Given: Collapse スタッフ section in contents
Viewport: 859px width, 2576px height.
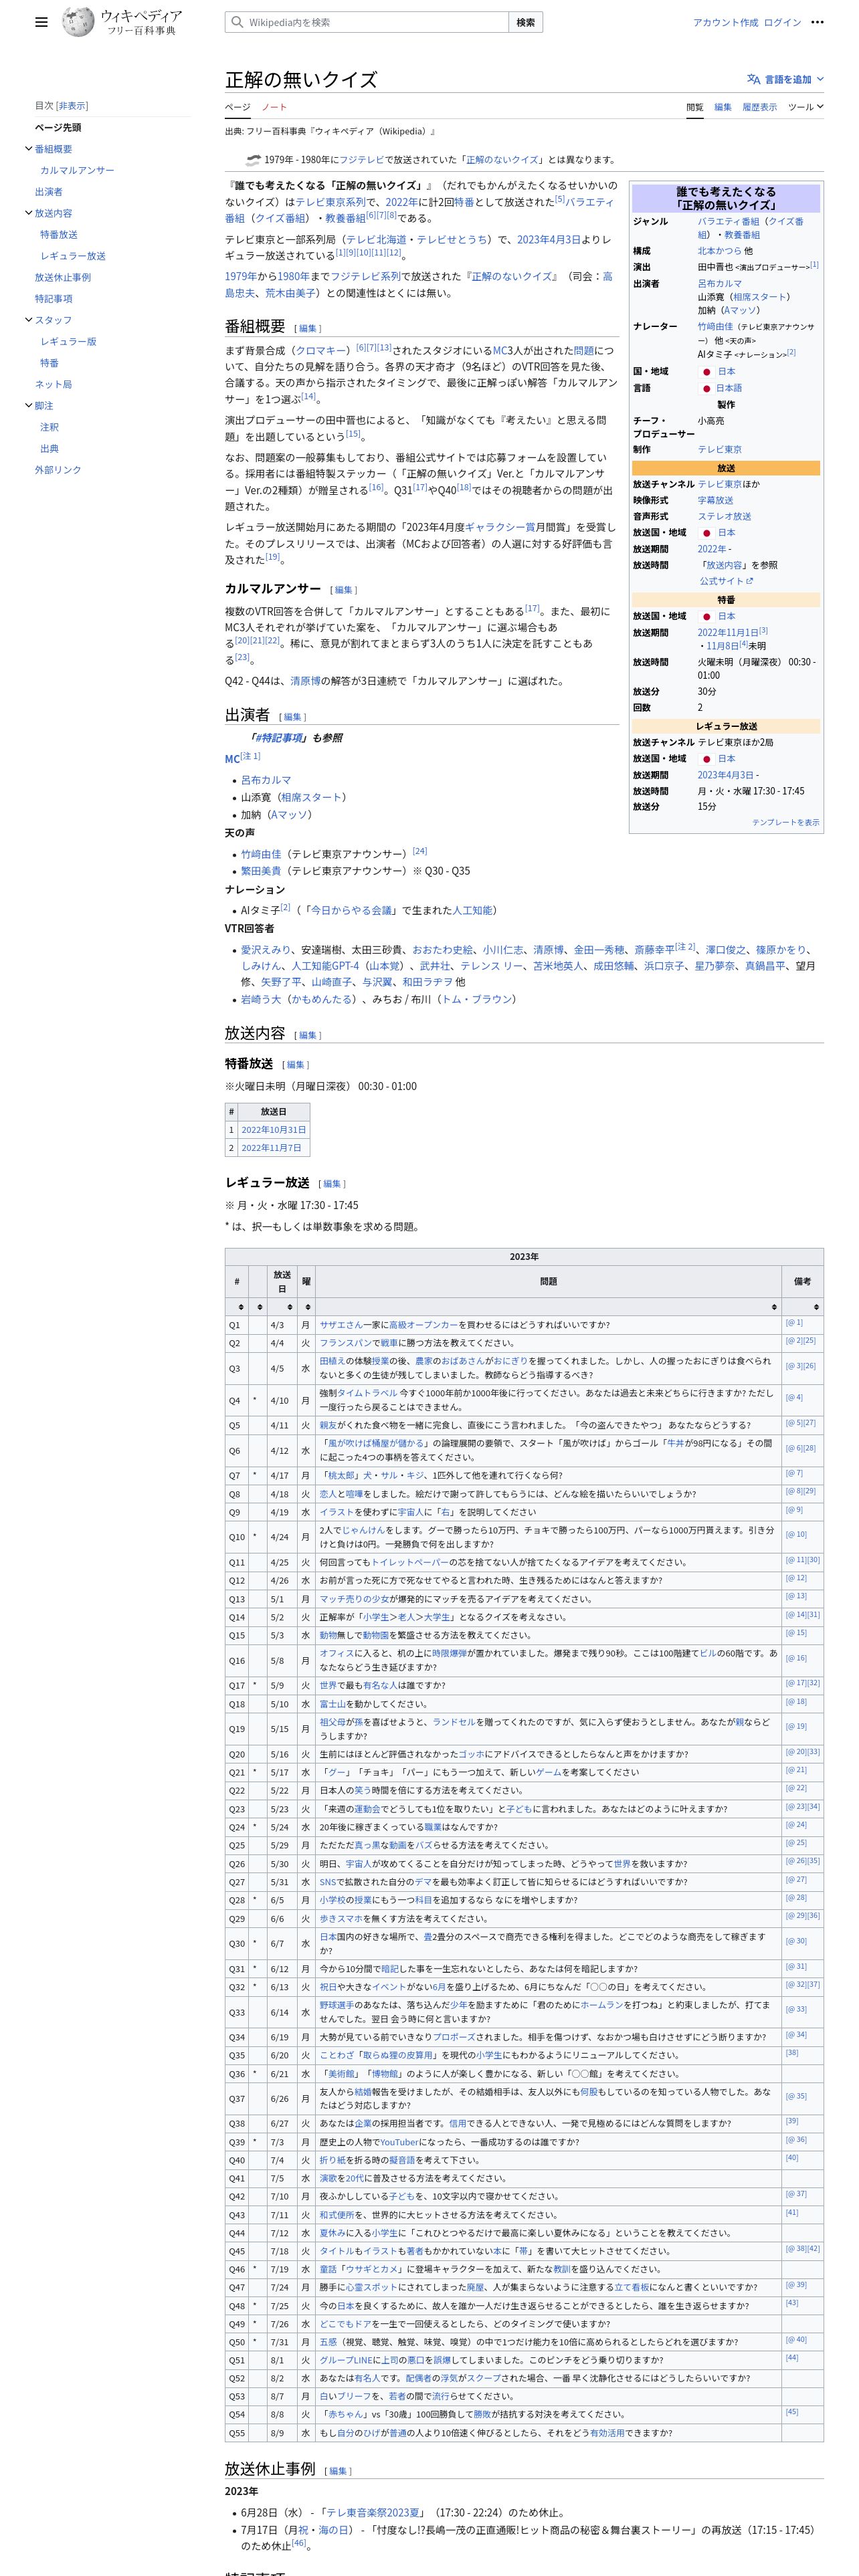Looking at the screenshot, I should point(28,320).
